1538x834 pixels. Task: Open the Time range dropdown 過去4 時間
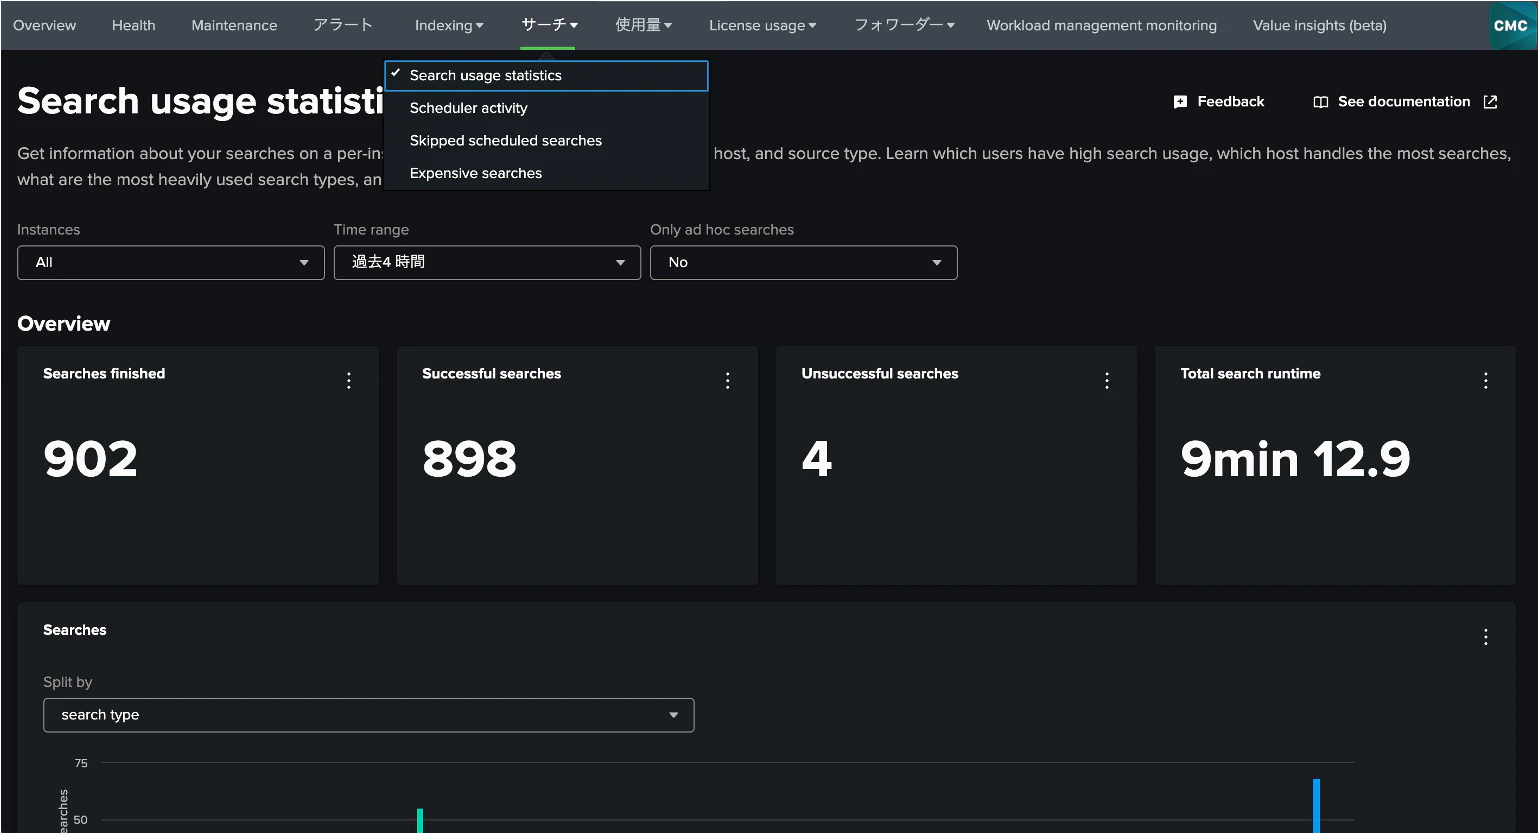click(x=487, y=262)
